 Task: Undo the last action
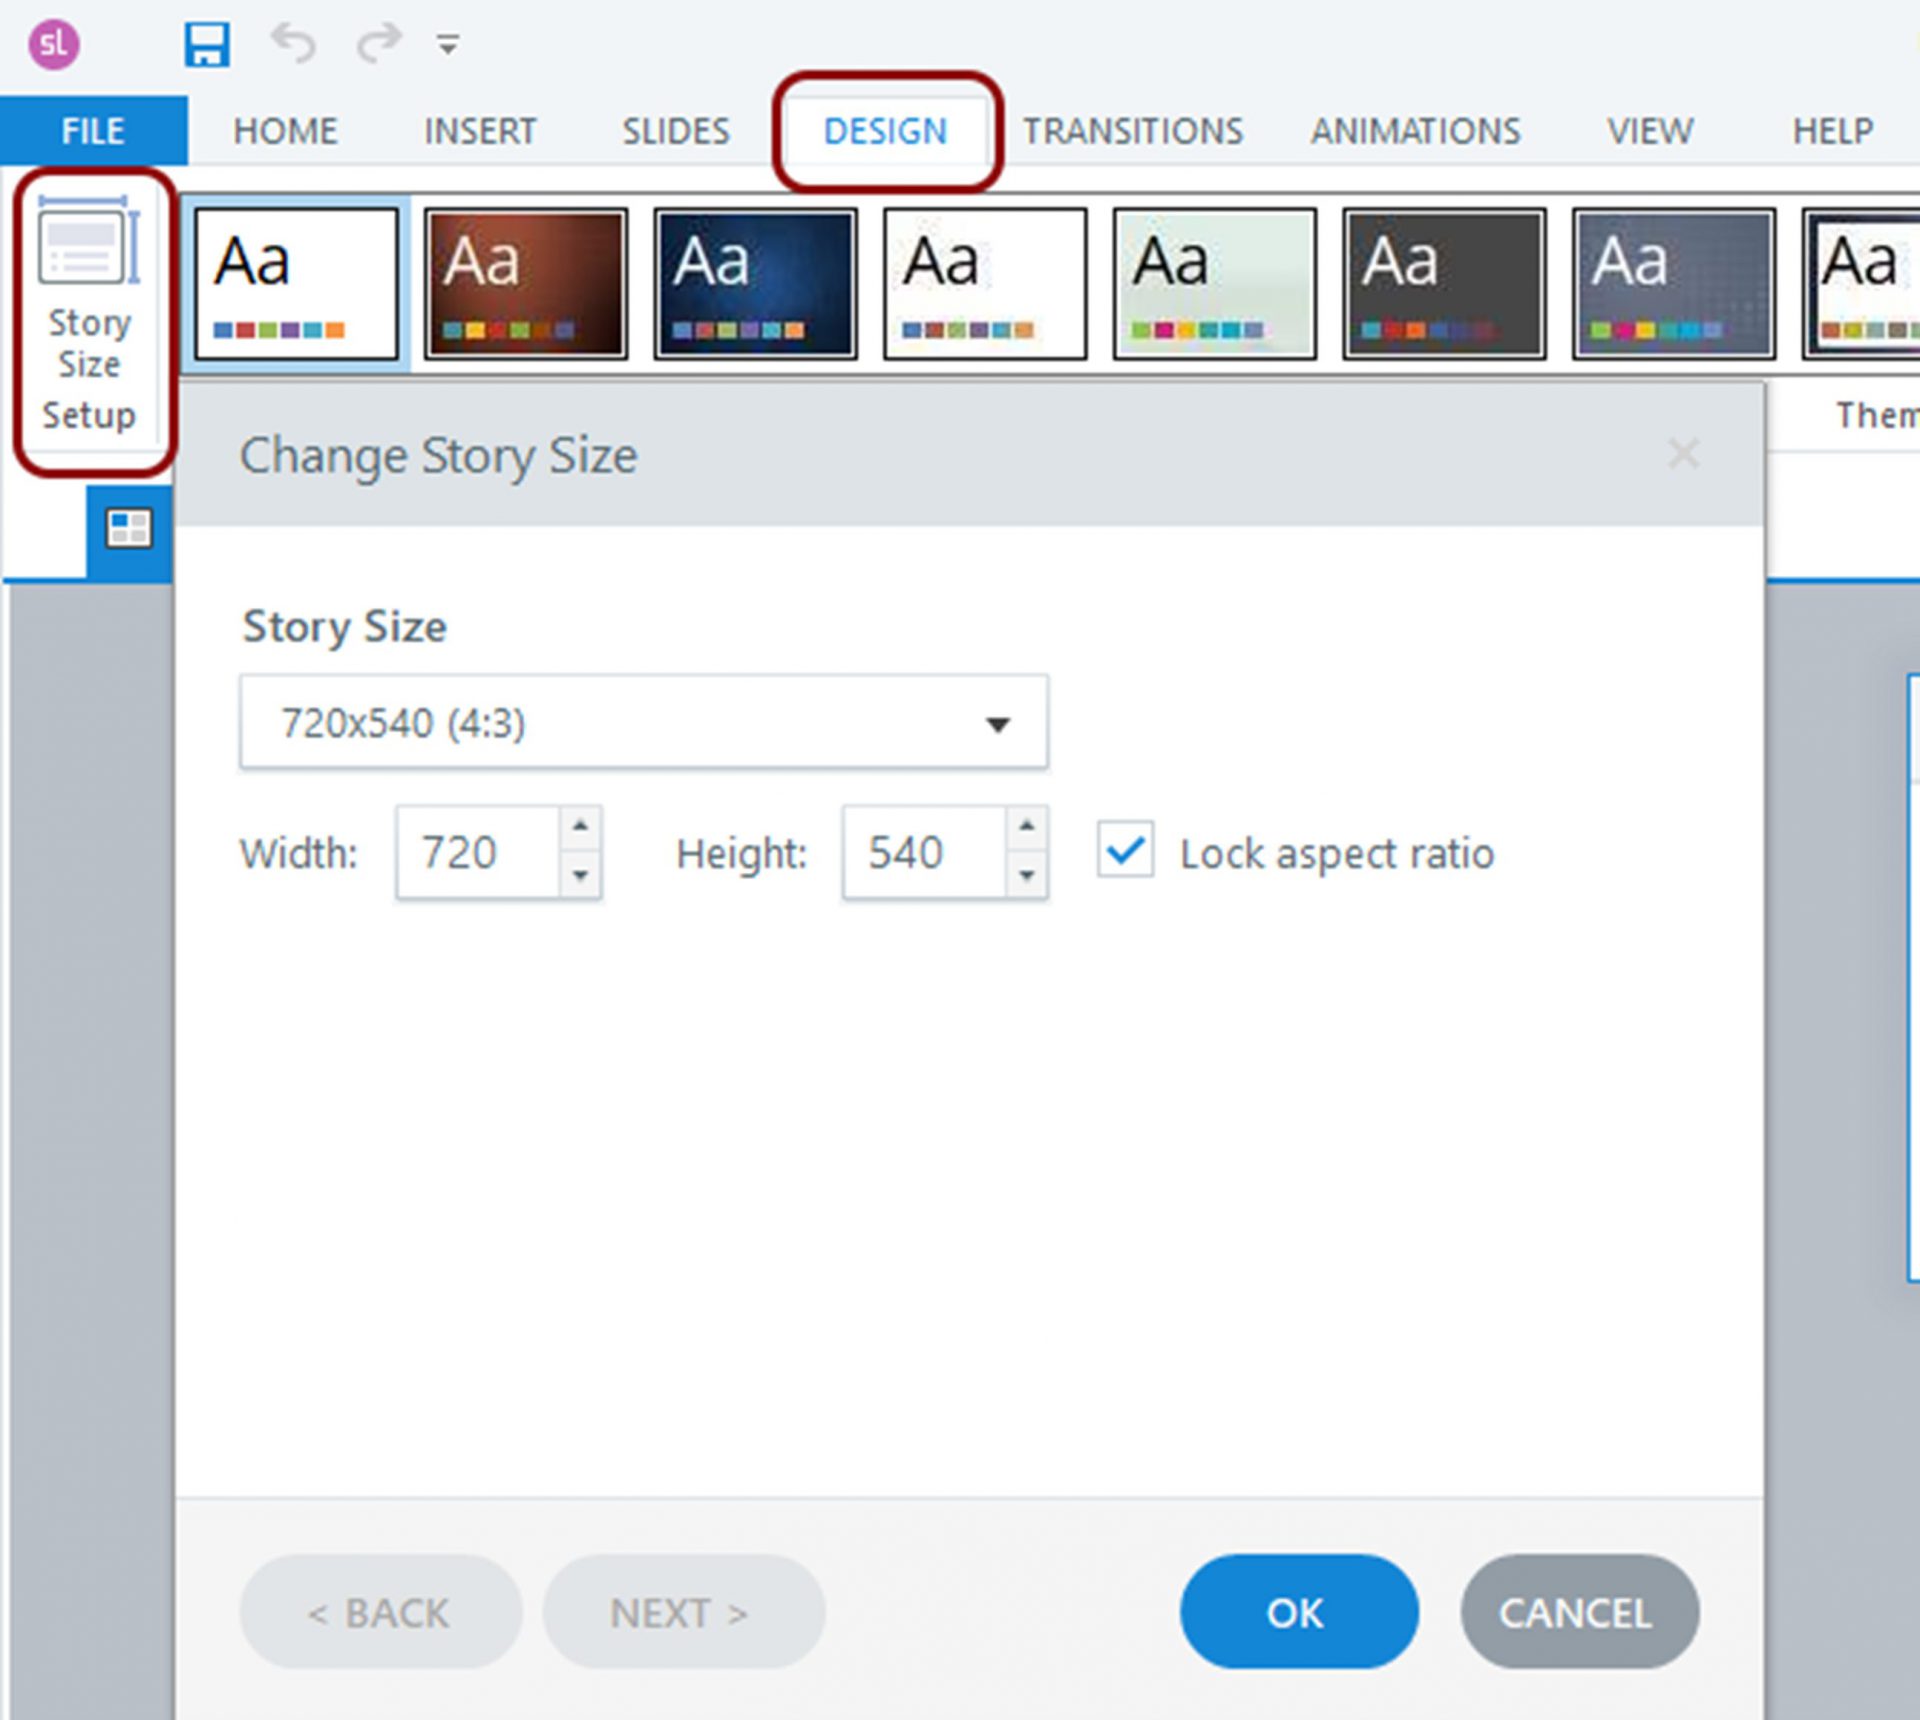click(x=294, y=42)
